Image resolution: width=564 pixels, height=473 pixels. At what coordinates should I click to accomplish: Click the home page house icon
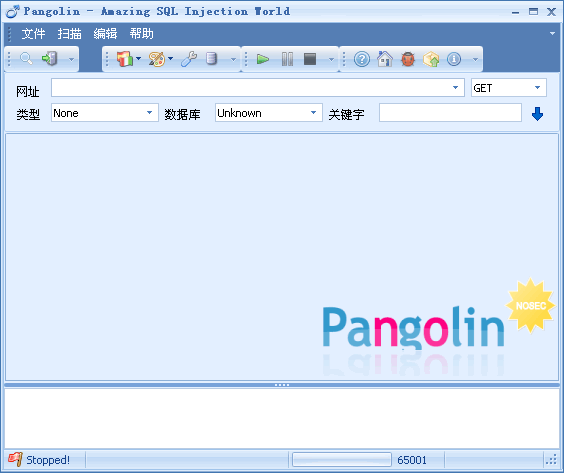tap(385, 59)
